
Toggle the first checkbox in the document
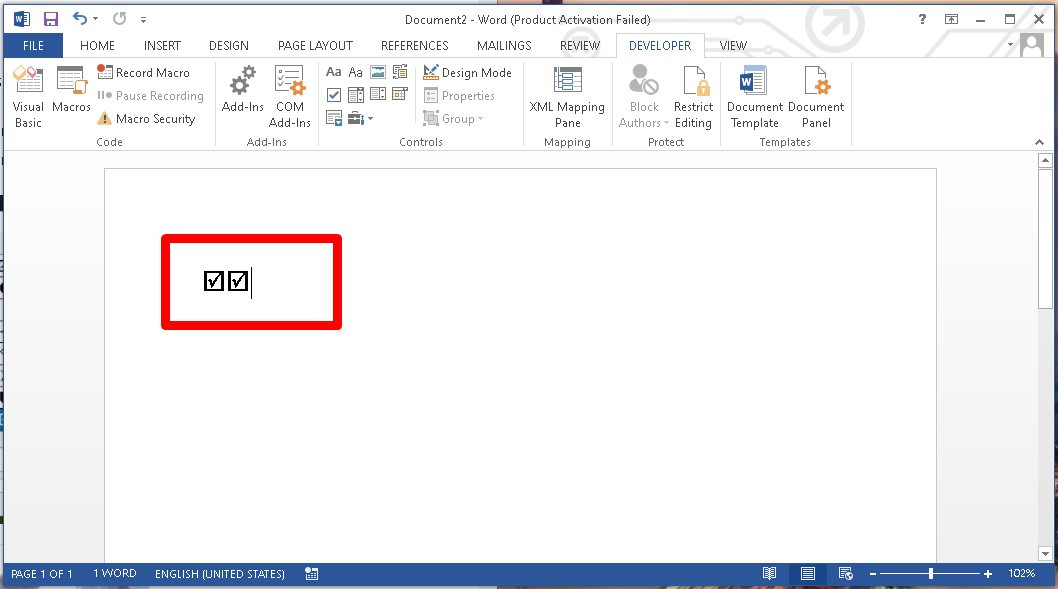213,281
